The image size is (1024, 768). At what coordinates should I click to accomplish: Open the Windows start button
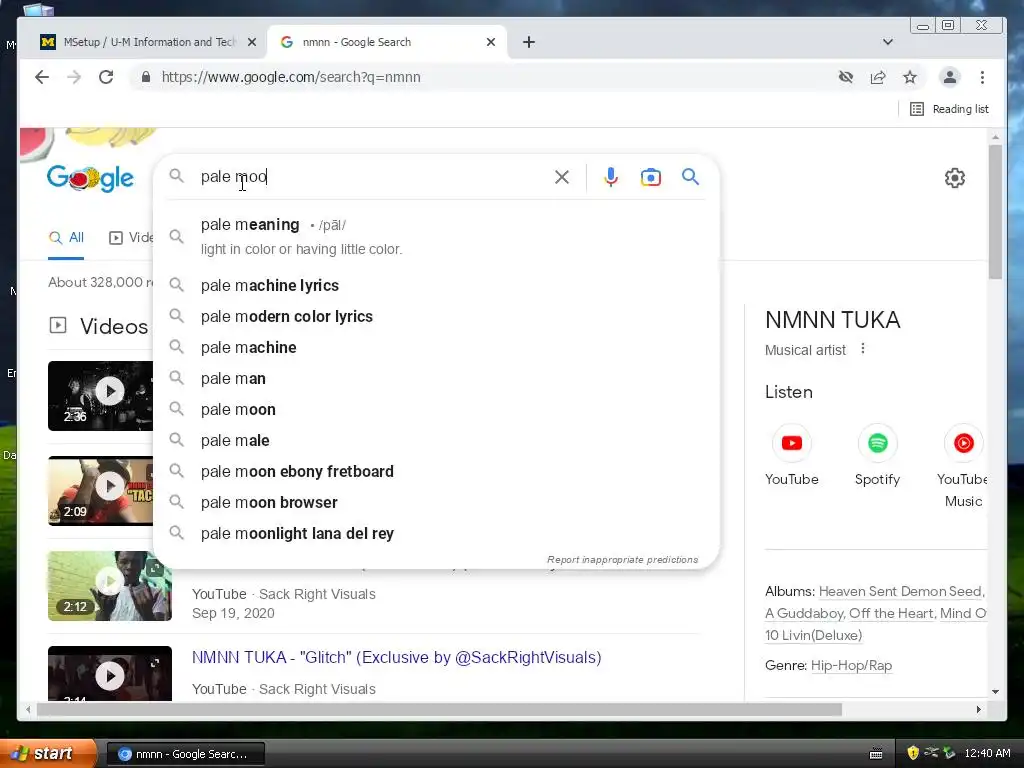pos(48,753)
